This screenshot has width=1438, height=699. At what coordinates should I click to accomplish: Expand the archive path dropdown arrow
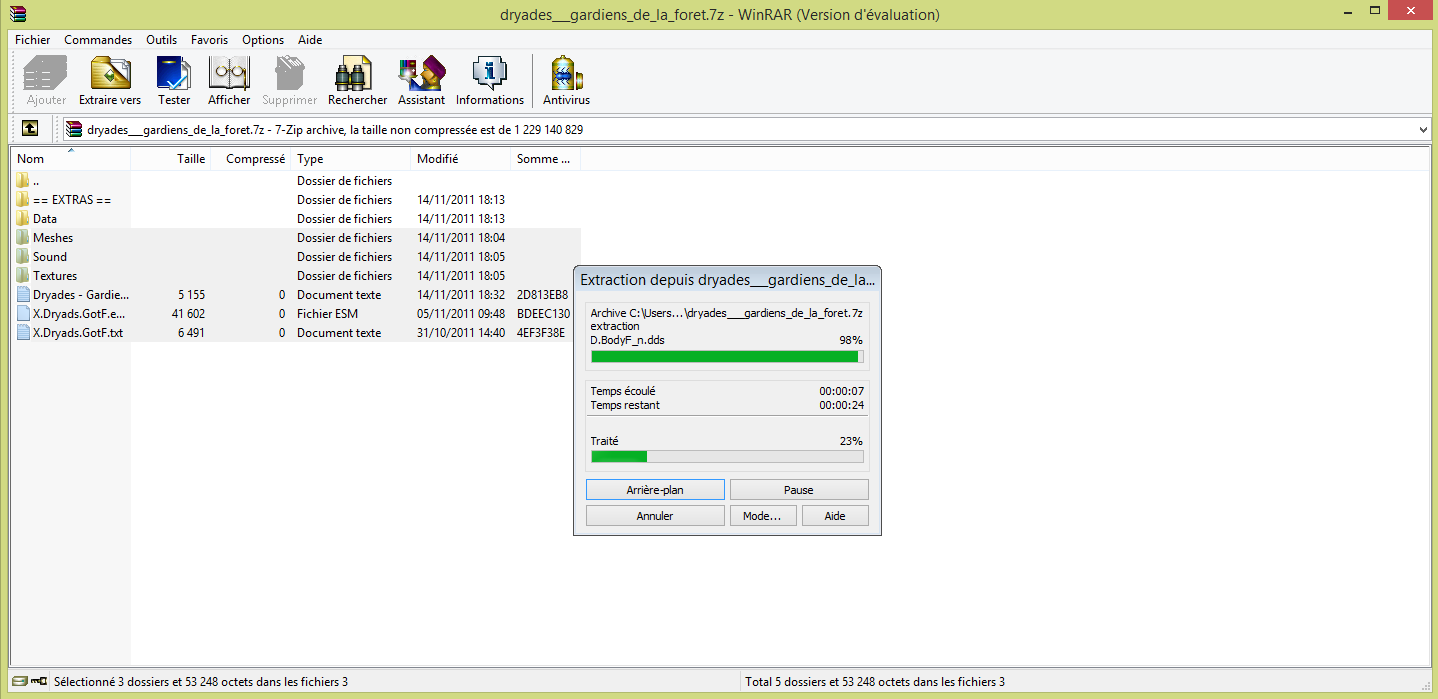click(x=1423, y=129)
